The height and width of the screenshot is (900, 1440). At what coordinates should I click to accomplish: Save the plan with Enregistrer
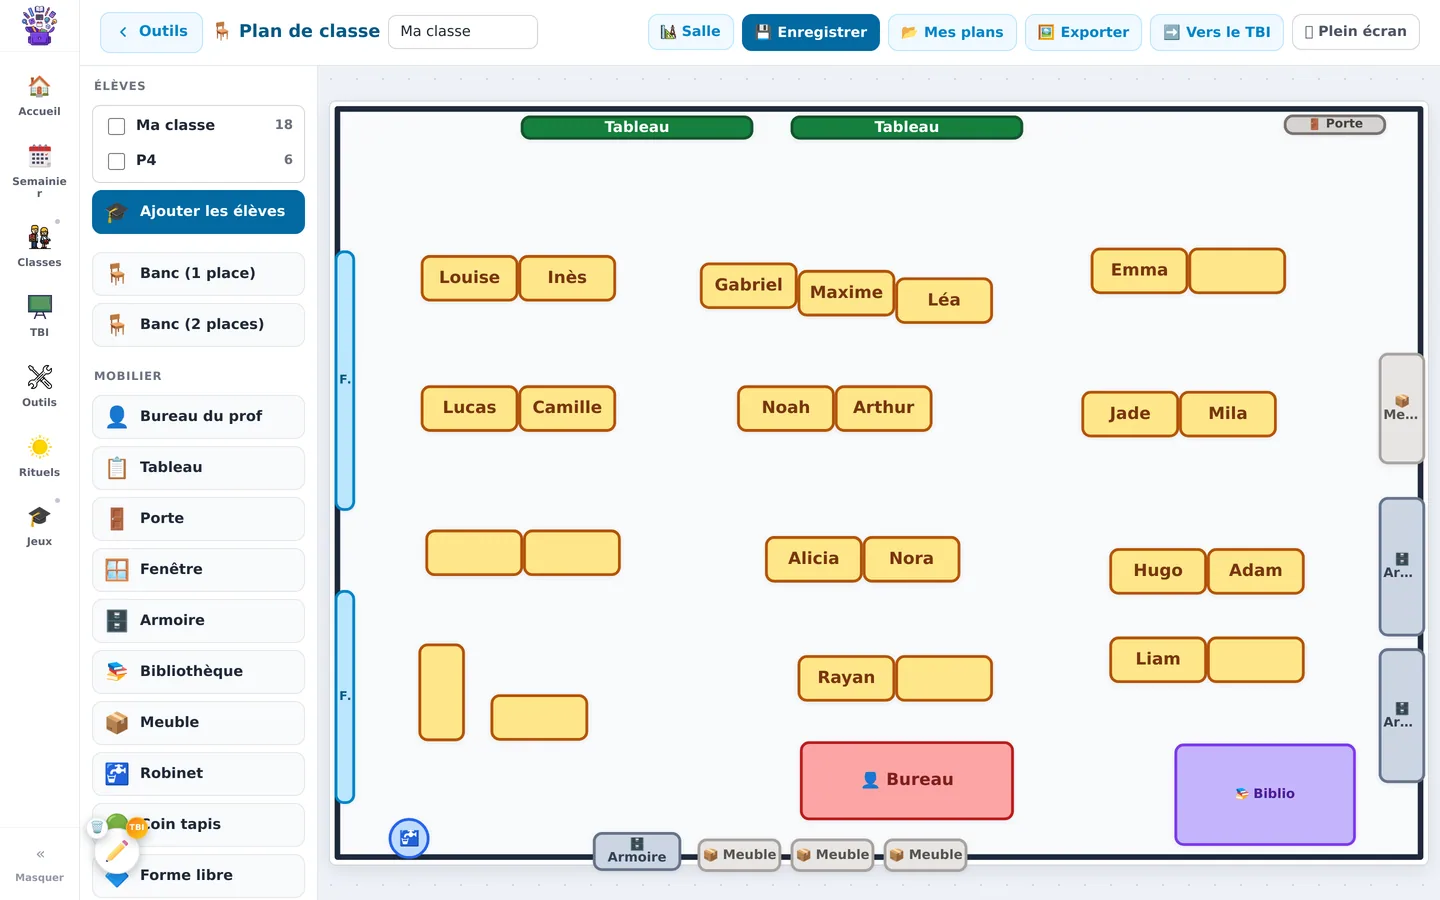[x=811, y=32]
